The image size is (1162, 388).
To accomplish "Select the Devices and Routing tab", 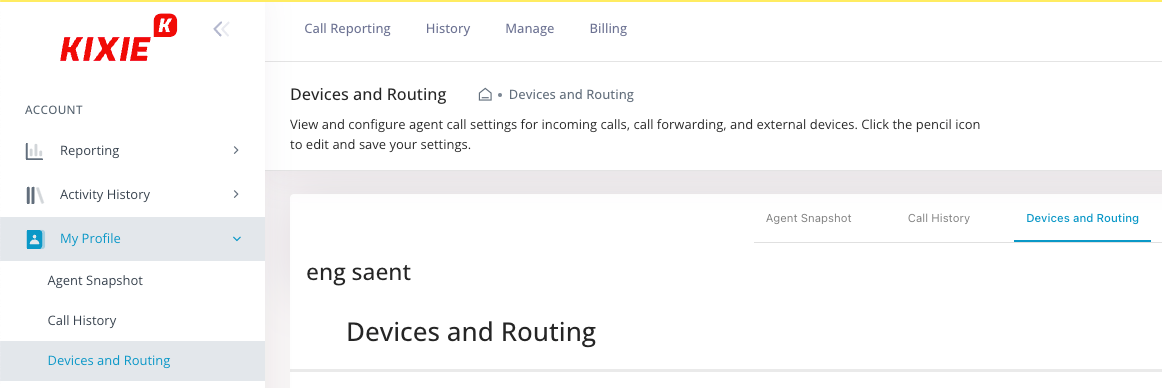I will click(x=1082, y=218).
